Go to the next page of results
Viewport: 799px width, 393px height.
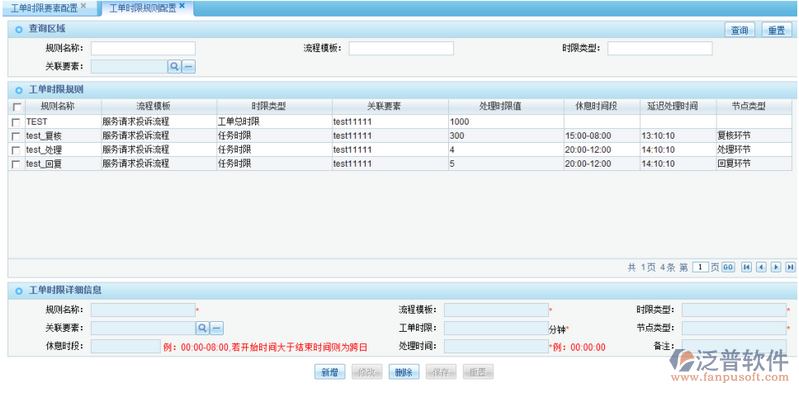pyautogui.click(x=776, y=267)
